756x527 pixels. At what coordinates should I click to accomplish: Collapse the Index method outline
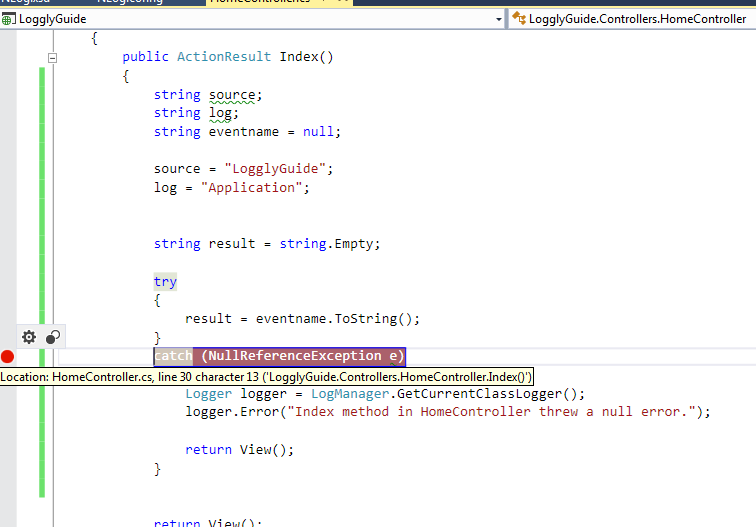tap(53, 58)
